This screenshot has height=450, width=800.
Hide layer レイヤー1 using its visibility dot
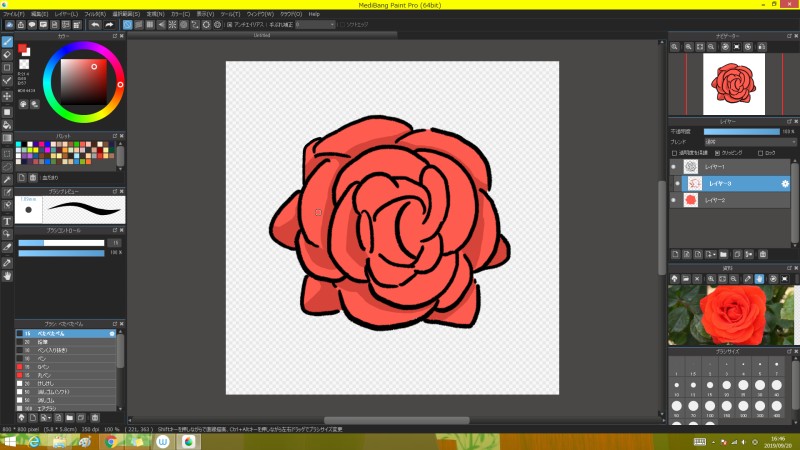pyautogui.click(x=673, y=167)
